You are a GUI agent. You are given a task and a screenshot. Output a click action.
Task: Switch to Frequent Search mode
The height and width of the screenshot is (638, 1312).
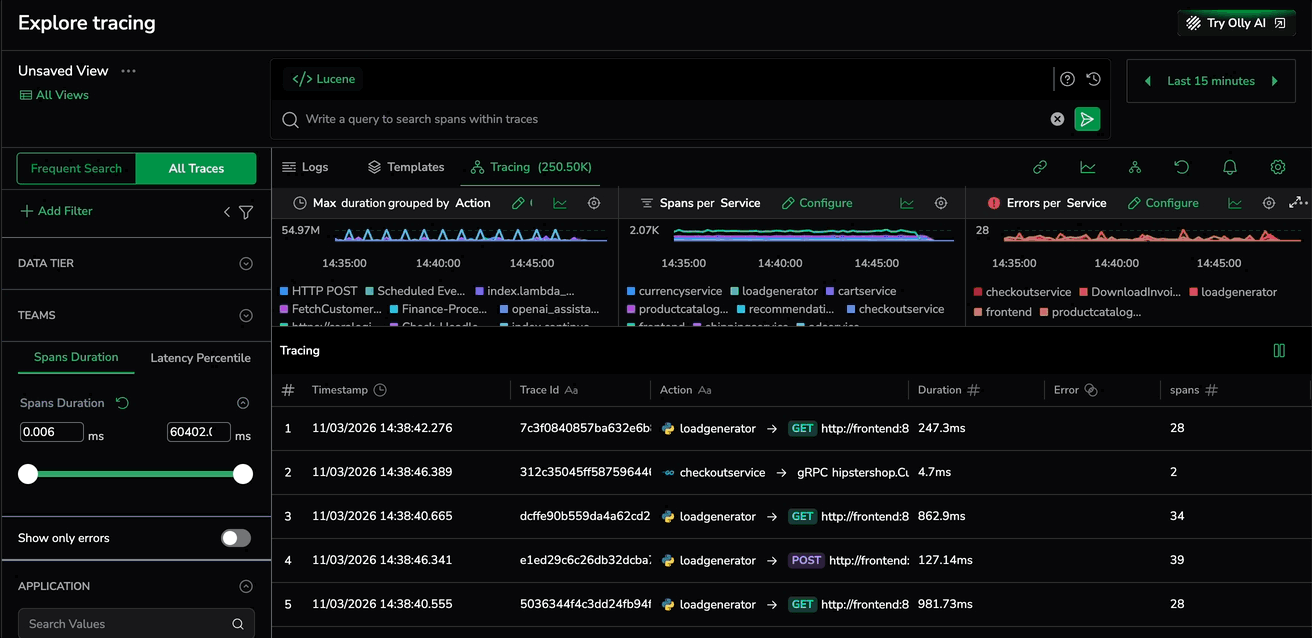(76, 168)
